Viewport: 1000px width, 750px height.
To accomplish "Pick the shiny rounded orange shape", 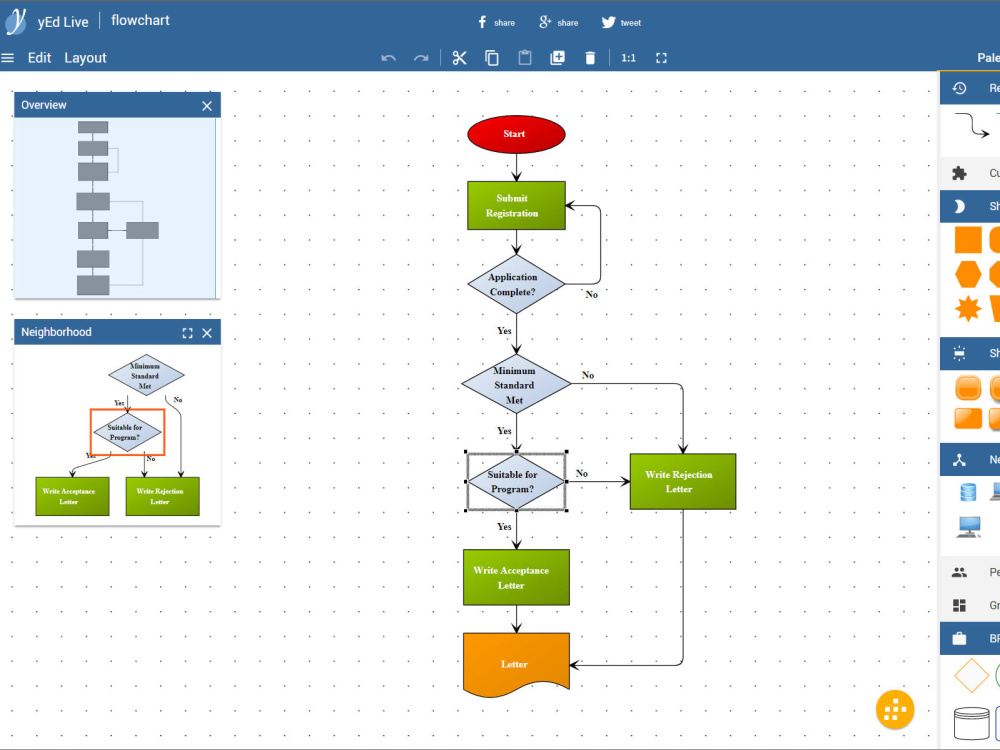I will click(968, 387).
